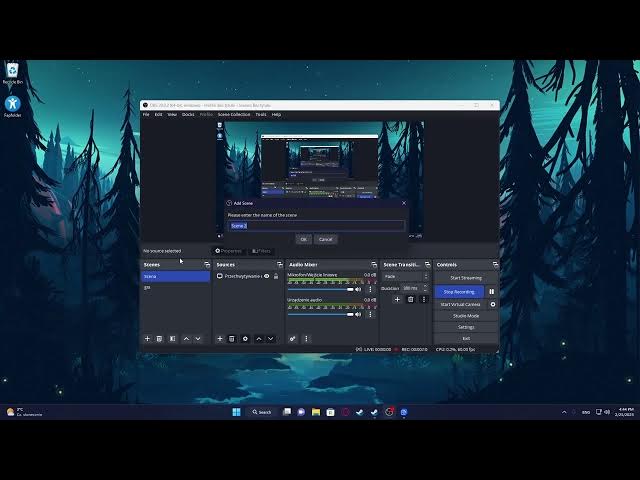
Task: Pop out the Sources dock
Action: tap(280, 264)
